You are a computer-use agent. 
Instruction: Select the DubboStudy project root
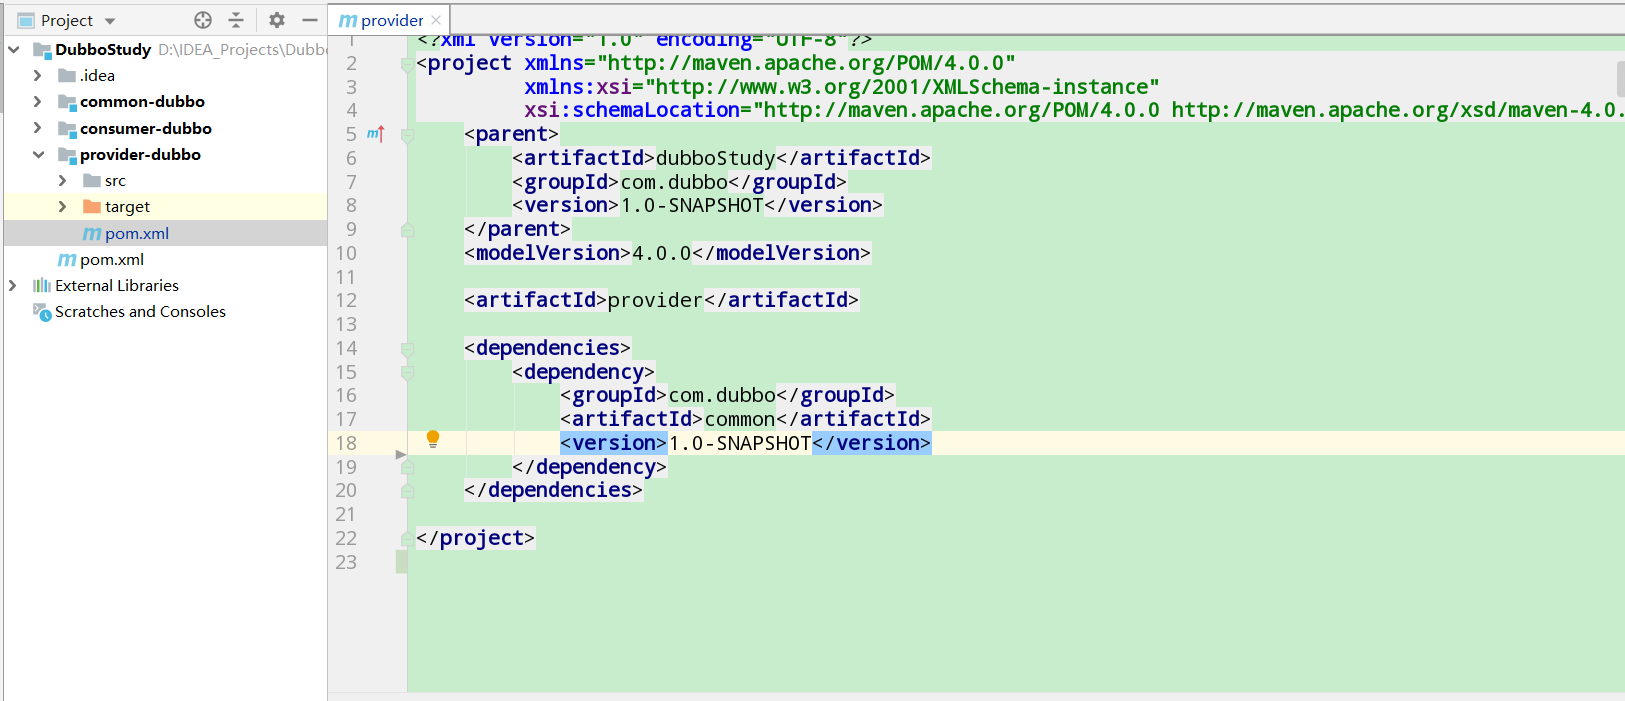point(103,49)
